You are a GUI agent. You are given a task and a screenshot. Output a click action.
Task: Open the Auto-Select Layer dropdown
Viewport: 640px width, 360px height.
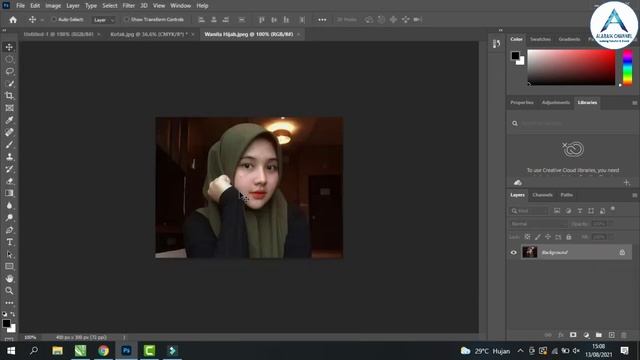point(104,20)
